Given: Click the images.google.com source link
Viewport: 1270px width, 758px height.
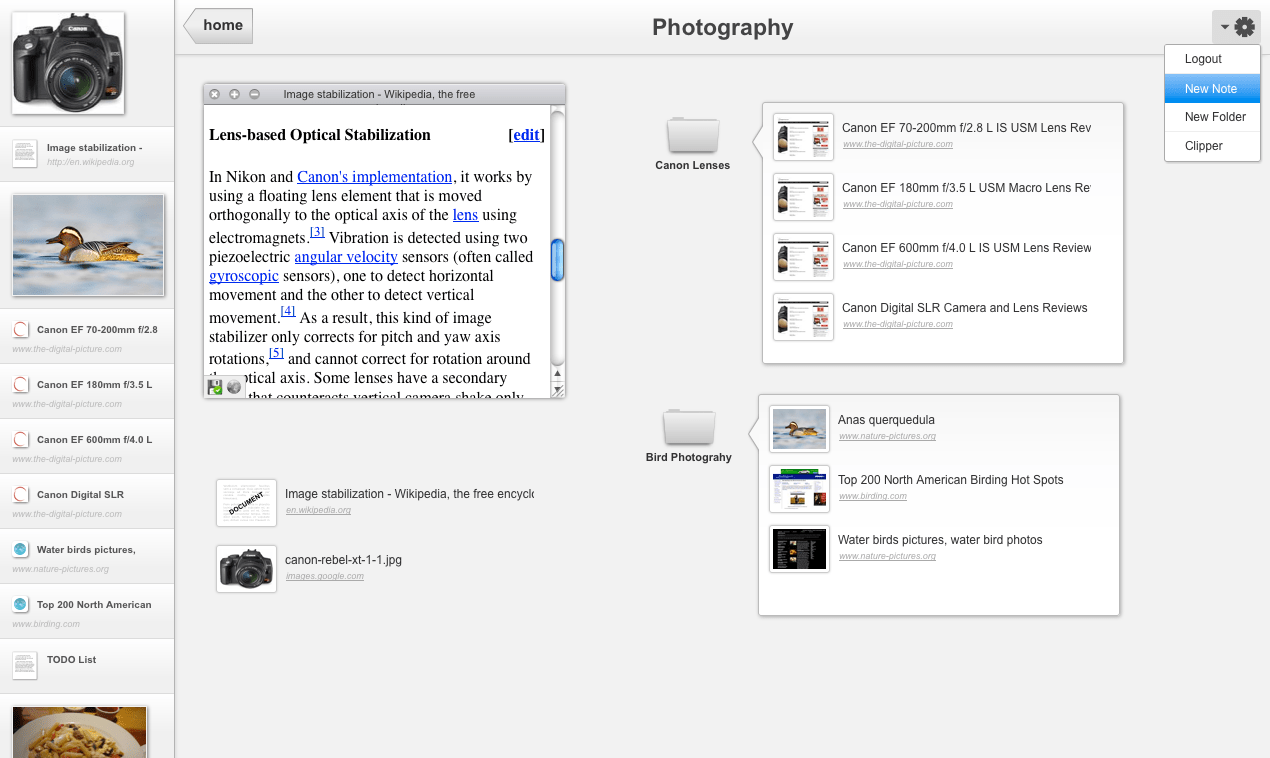Looking at the screenshot, I should 324,576.
